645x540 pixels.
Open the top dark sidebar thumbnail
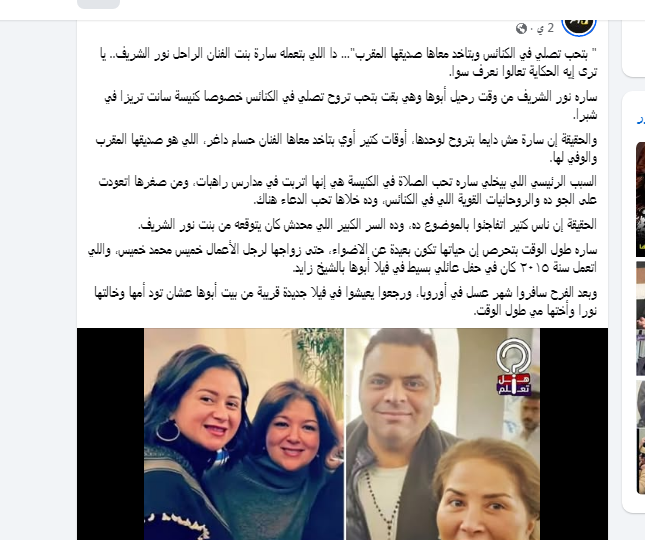tap(640, 199)
